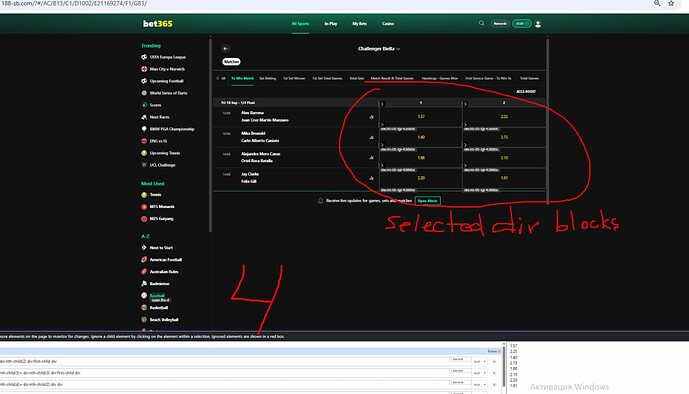Open second selector row type dropdown
The image size is (689, 394).
click(x=479, y=373)
